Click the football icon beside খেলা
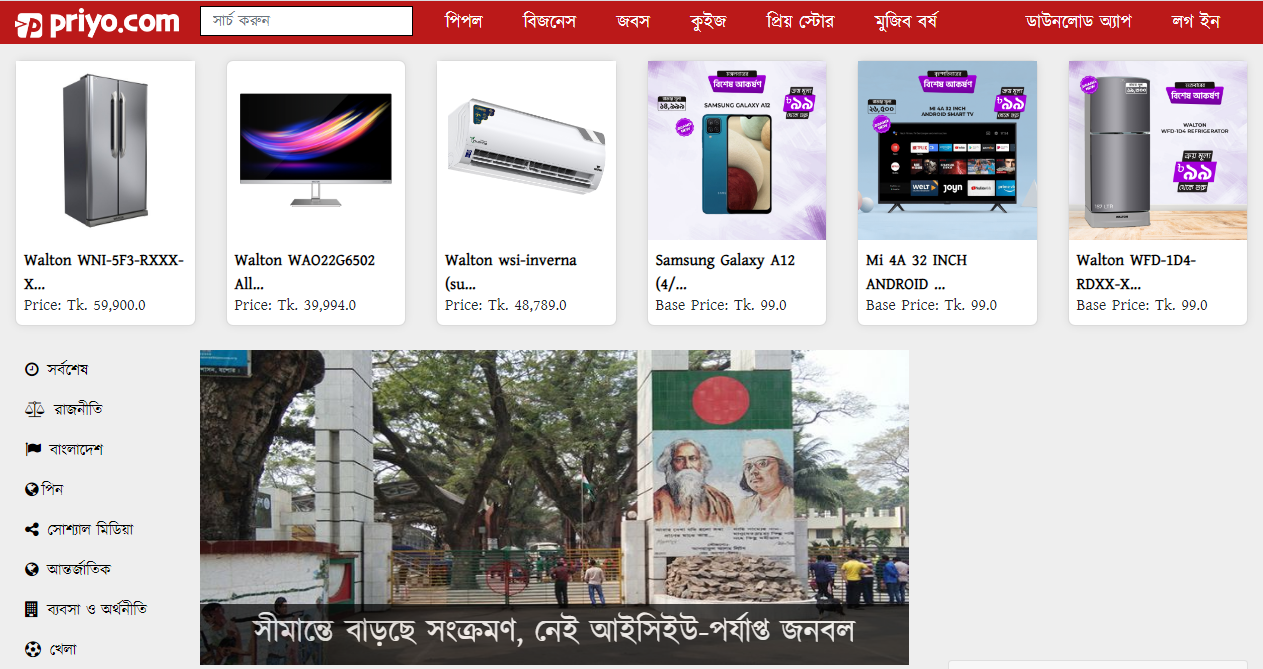Image resolution: width=1263 pixels, height=669 pixels. pos(32,649)
